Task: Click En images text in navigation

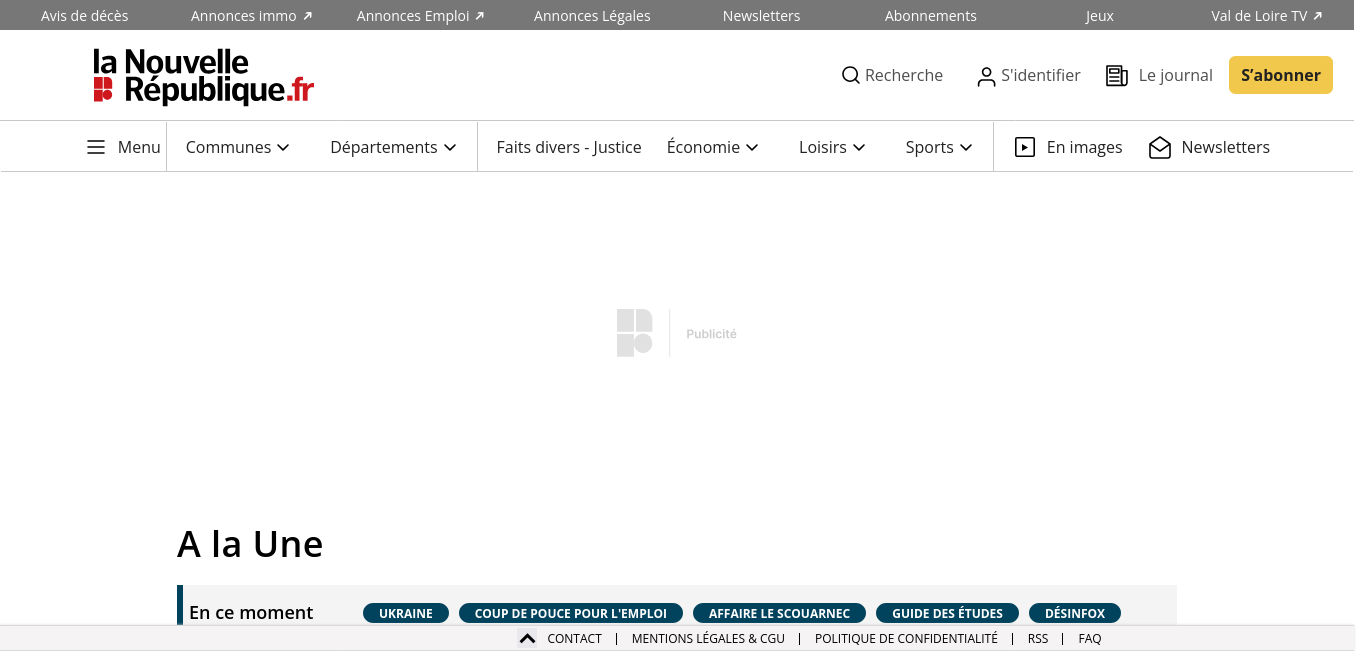Action: click(1085, 147)
